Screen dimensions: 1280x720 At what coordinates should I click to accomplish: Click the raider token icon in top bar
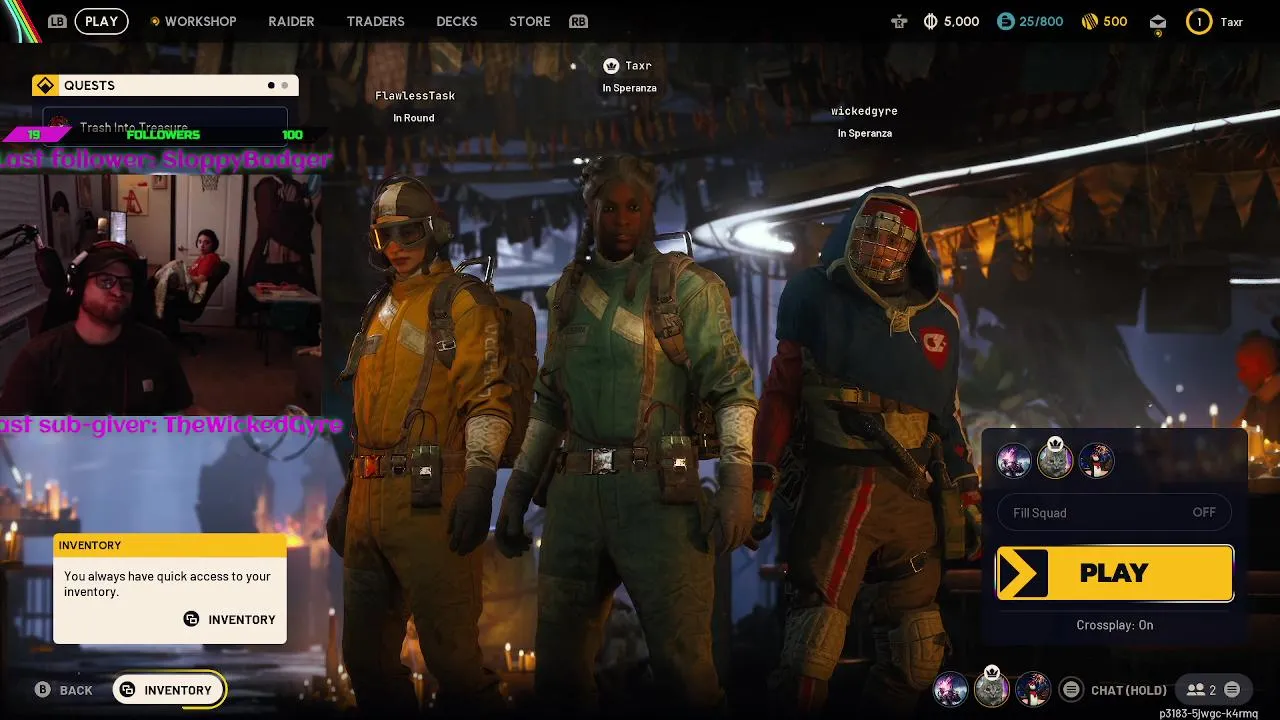coord(899,21)
